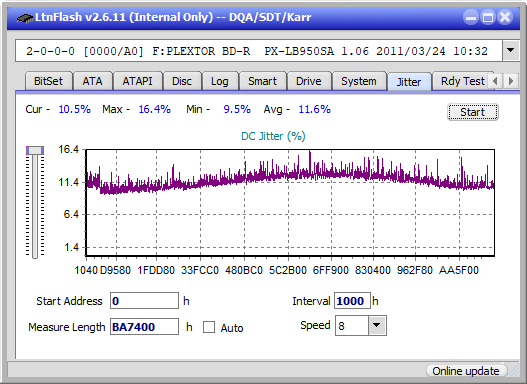Image resolution: width=527 pixels, height=384 pixels.
Task: Click the Online update button
Action: pos(465,371)
